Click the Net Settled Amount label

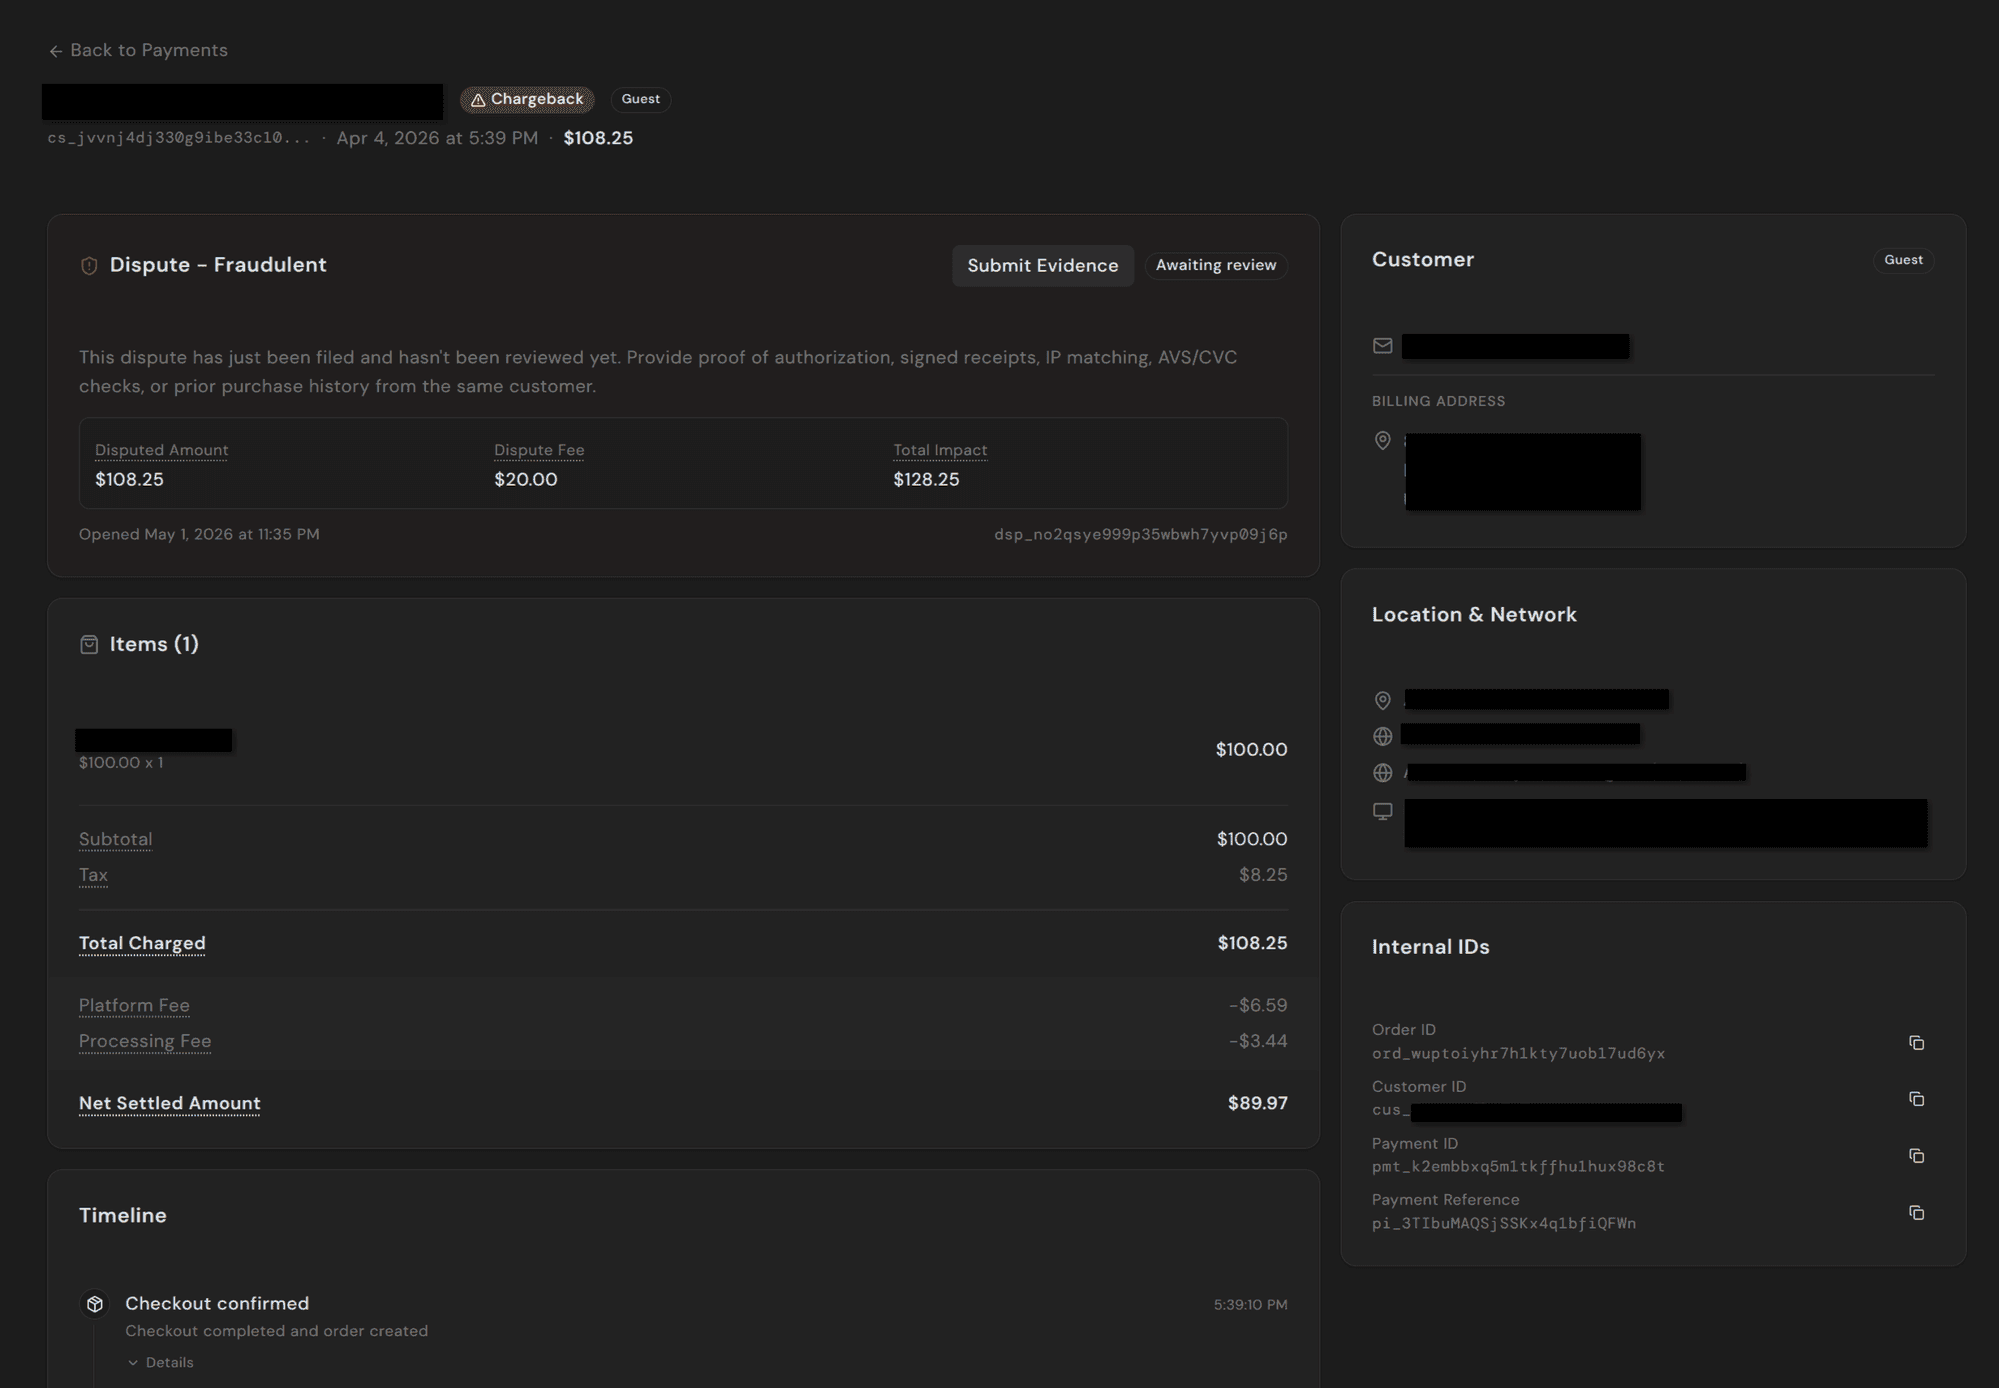click(x=170, y=1103)
